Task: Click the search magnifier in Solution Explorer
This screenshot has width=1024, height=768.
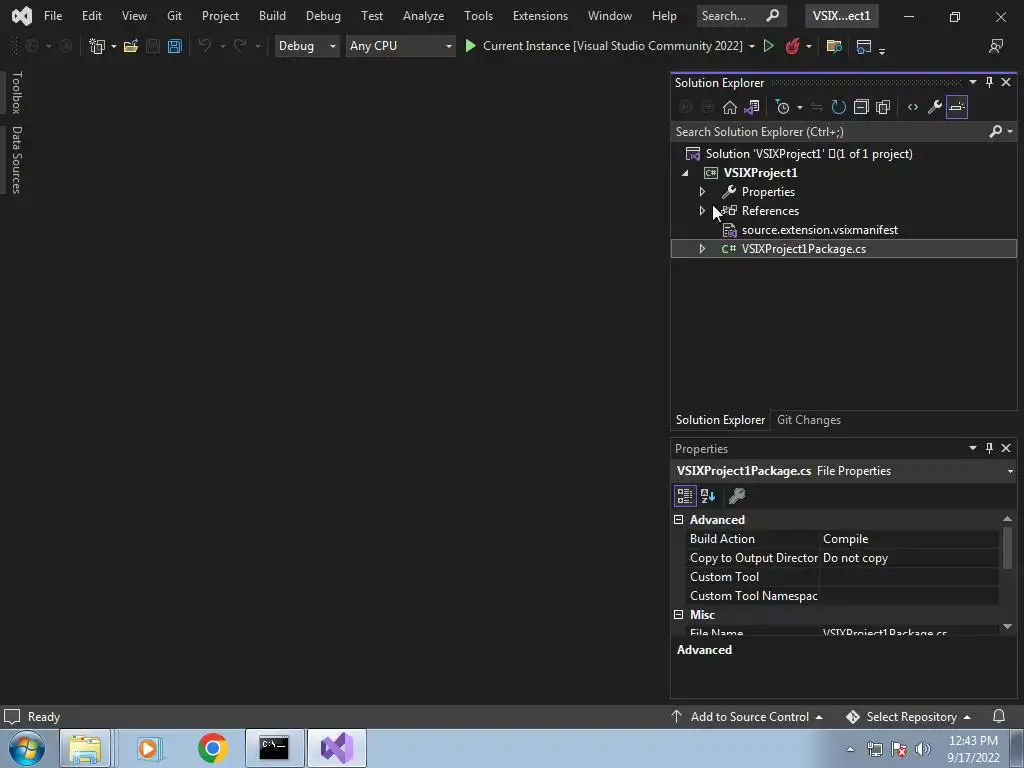Action: 995,131
